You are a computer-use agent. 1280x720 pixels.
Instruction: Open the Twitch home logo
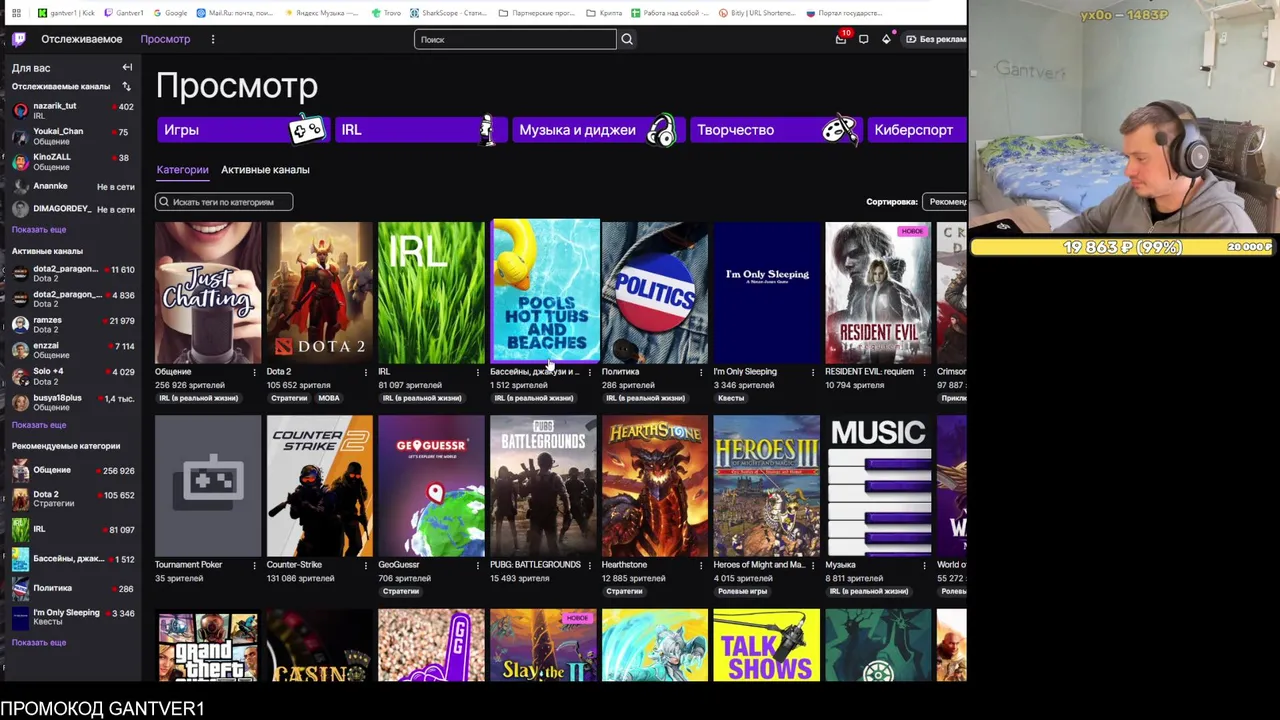19,39
